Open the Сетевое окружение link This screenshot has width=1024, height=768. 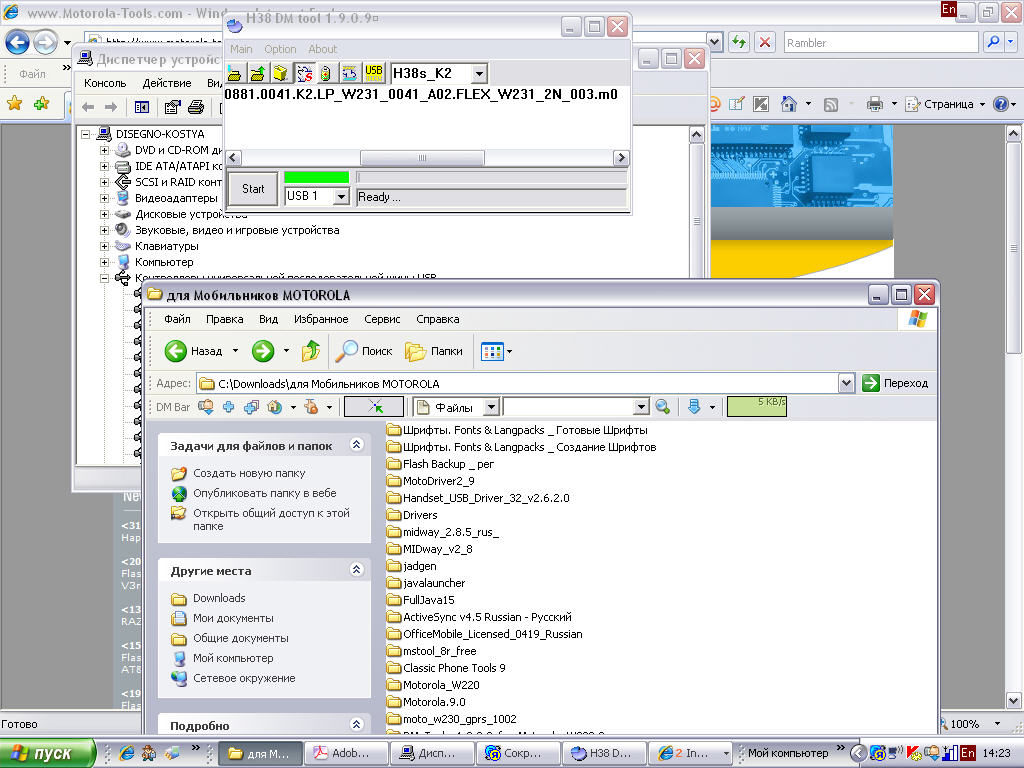[244, 678]
